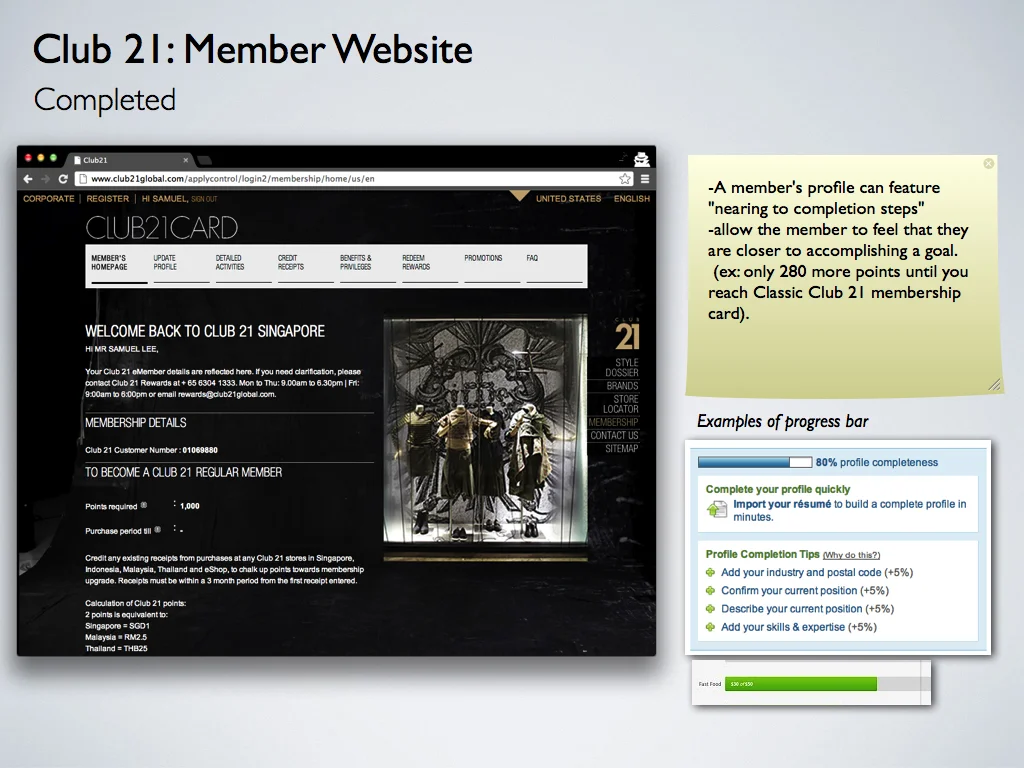Open the UNITED STATES region selector
The height and width of the screenshot is (768, 1024).
[569, 198]
